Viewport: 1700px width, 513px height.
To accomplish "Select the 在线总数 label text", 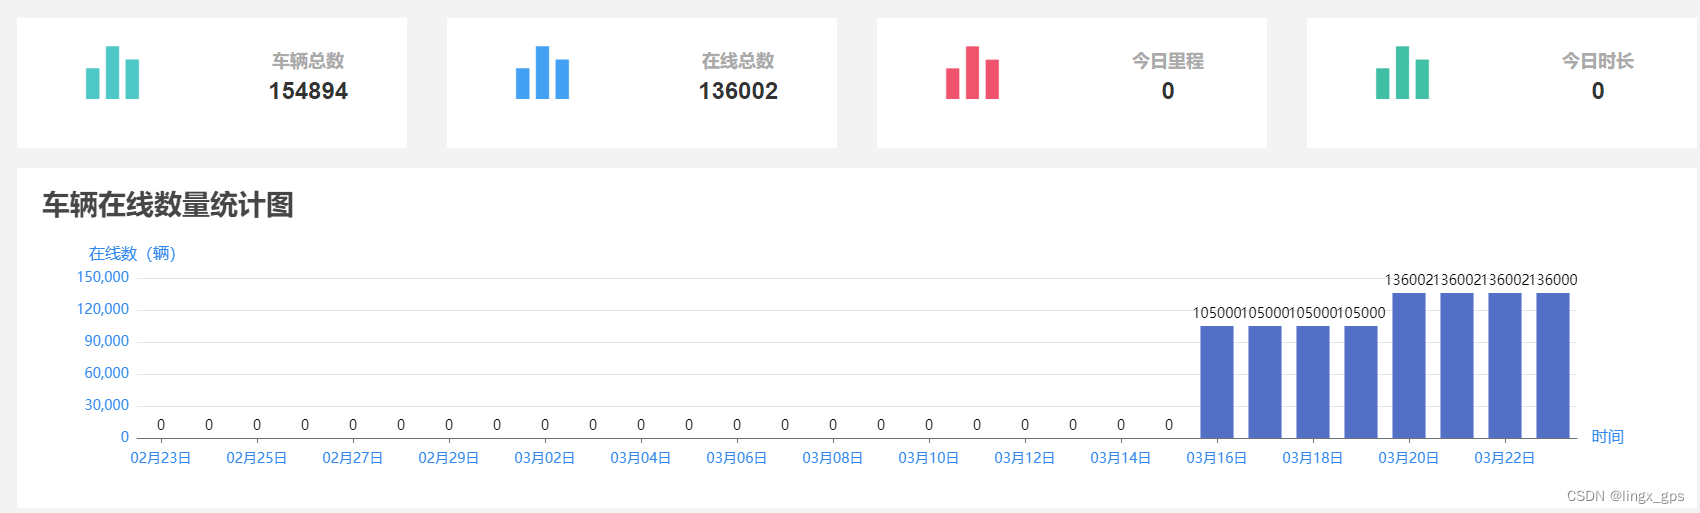I will tap(738, 61).
